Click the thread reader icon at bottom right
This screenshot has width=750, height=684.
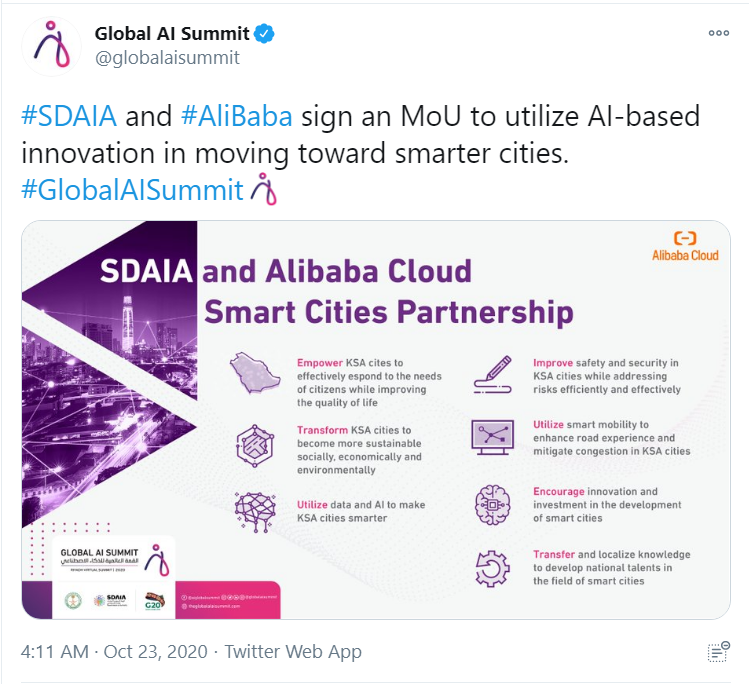tap(718, 652)
